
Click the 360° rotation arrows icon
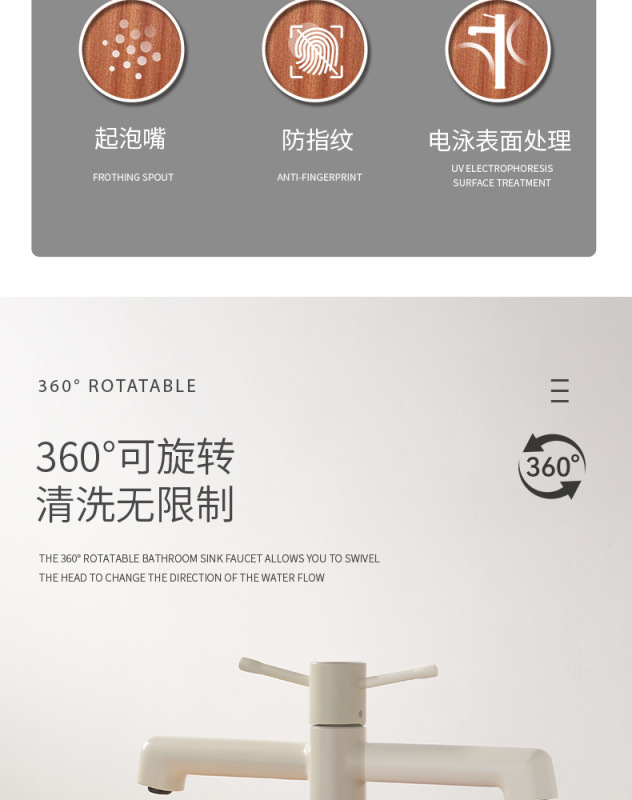coord(552,466)
